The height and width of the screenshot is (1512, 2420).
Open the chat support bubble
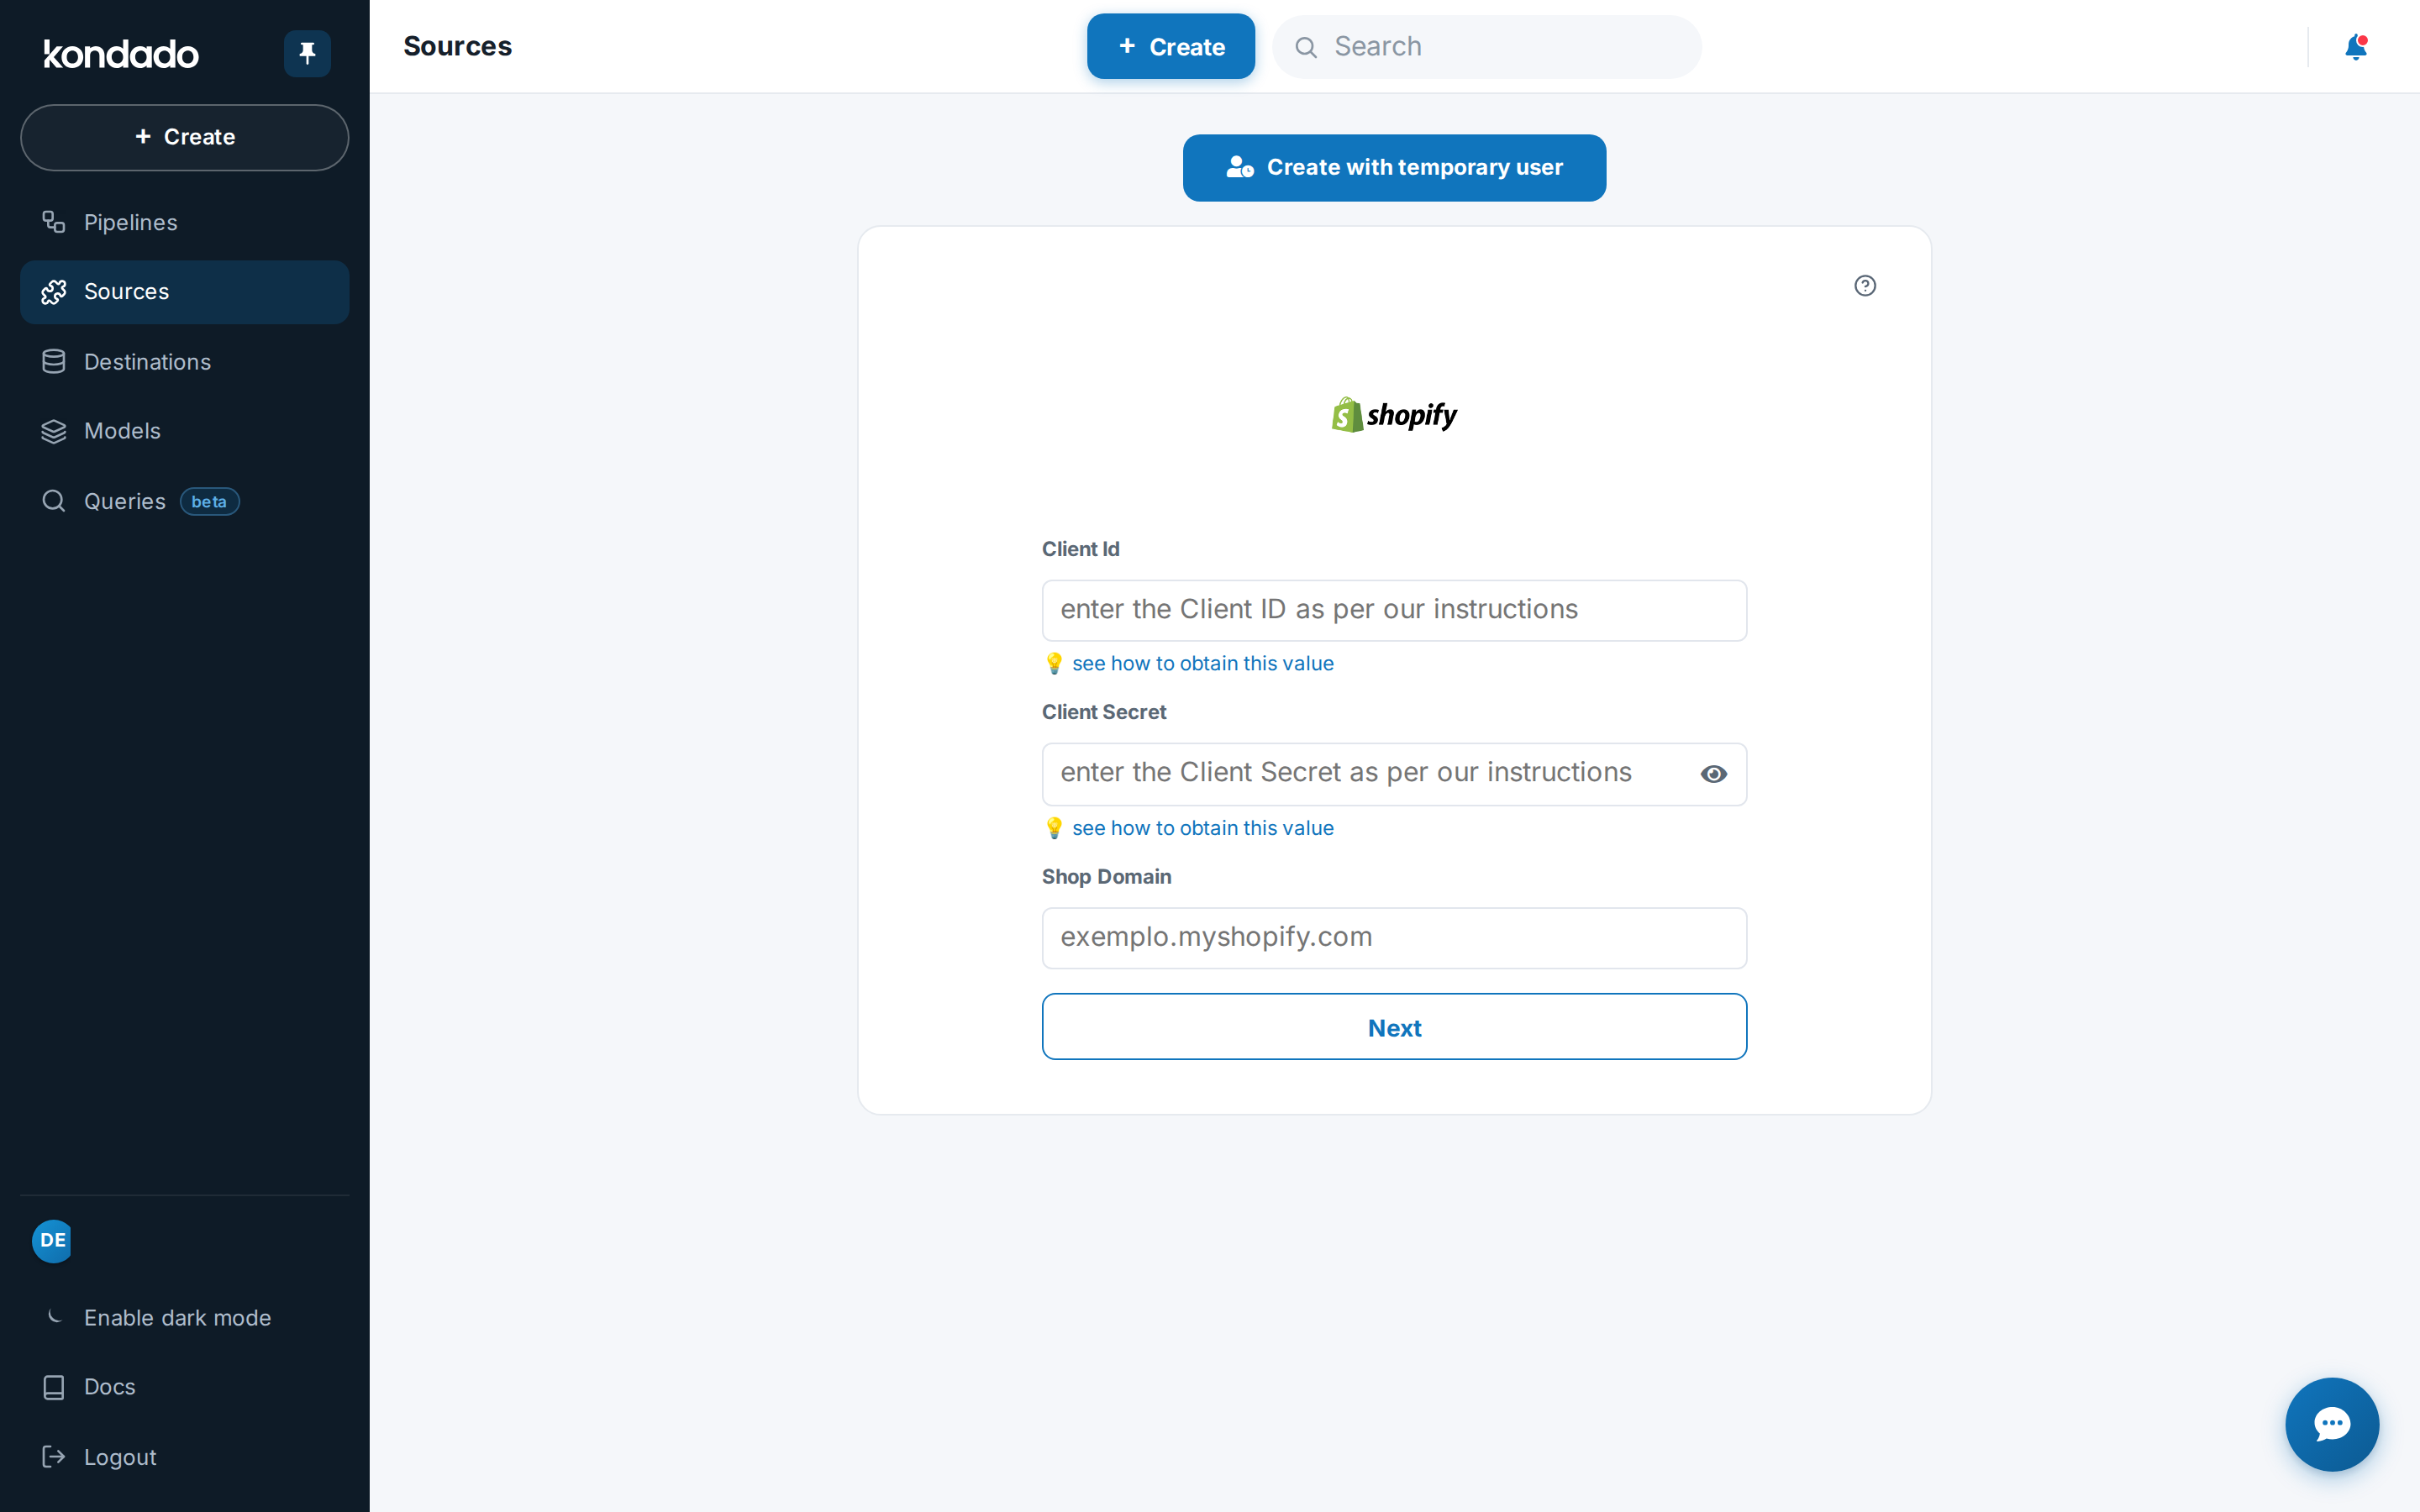2332,1424
